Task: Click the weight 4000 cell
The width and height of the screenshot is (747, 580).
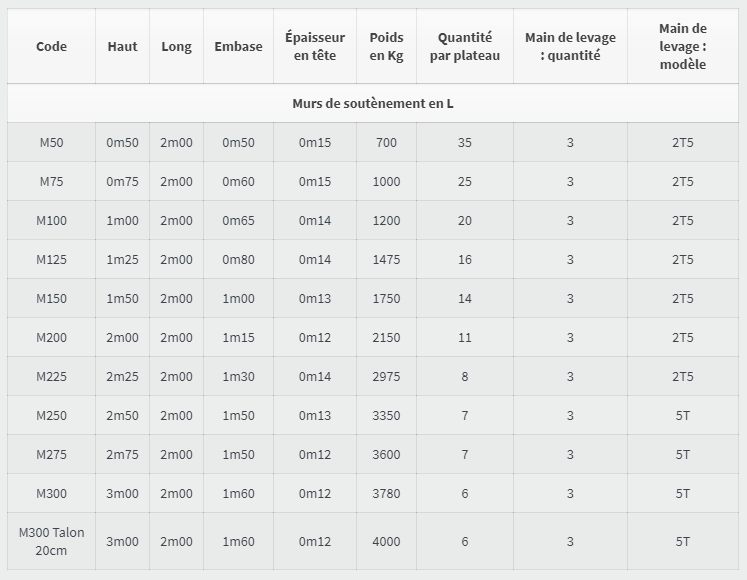Action: pyautogui.click(x=386, y=541)
